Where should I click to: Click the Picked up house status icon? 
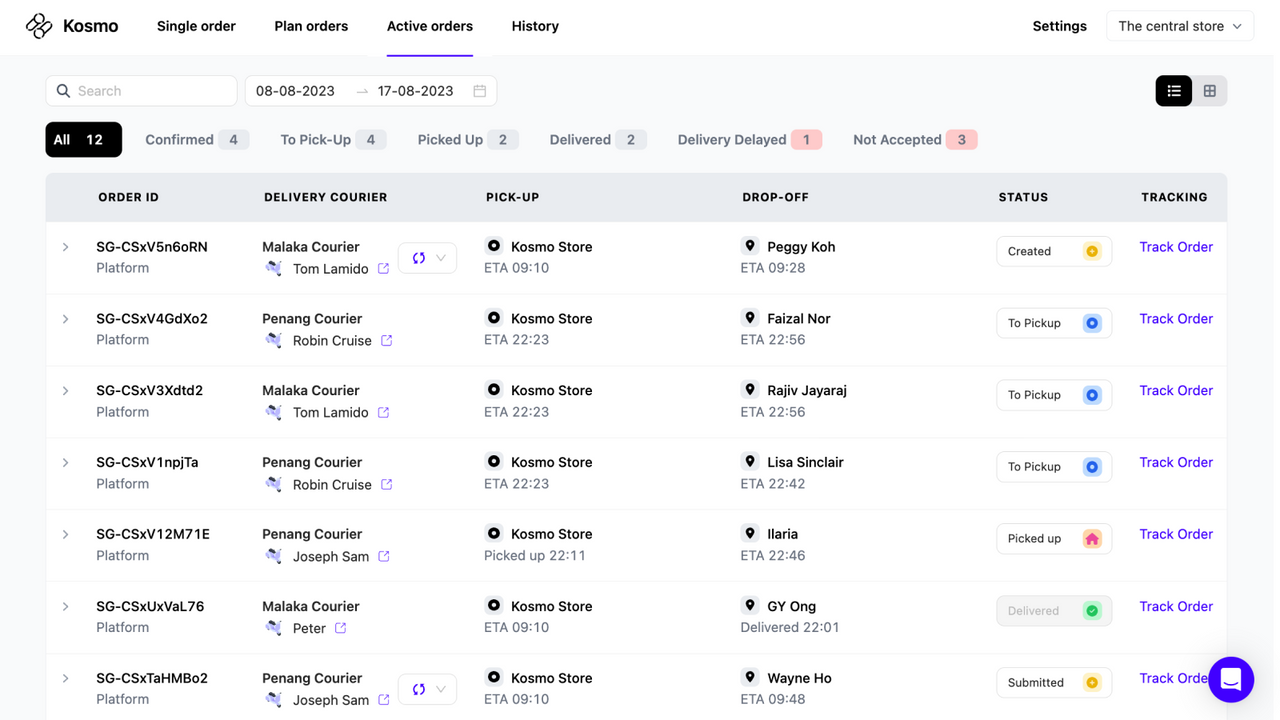(x=1092, y=539)
